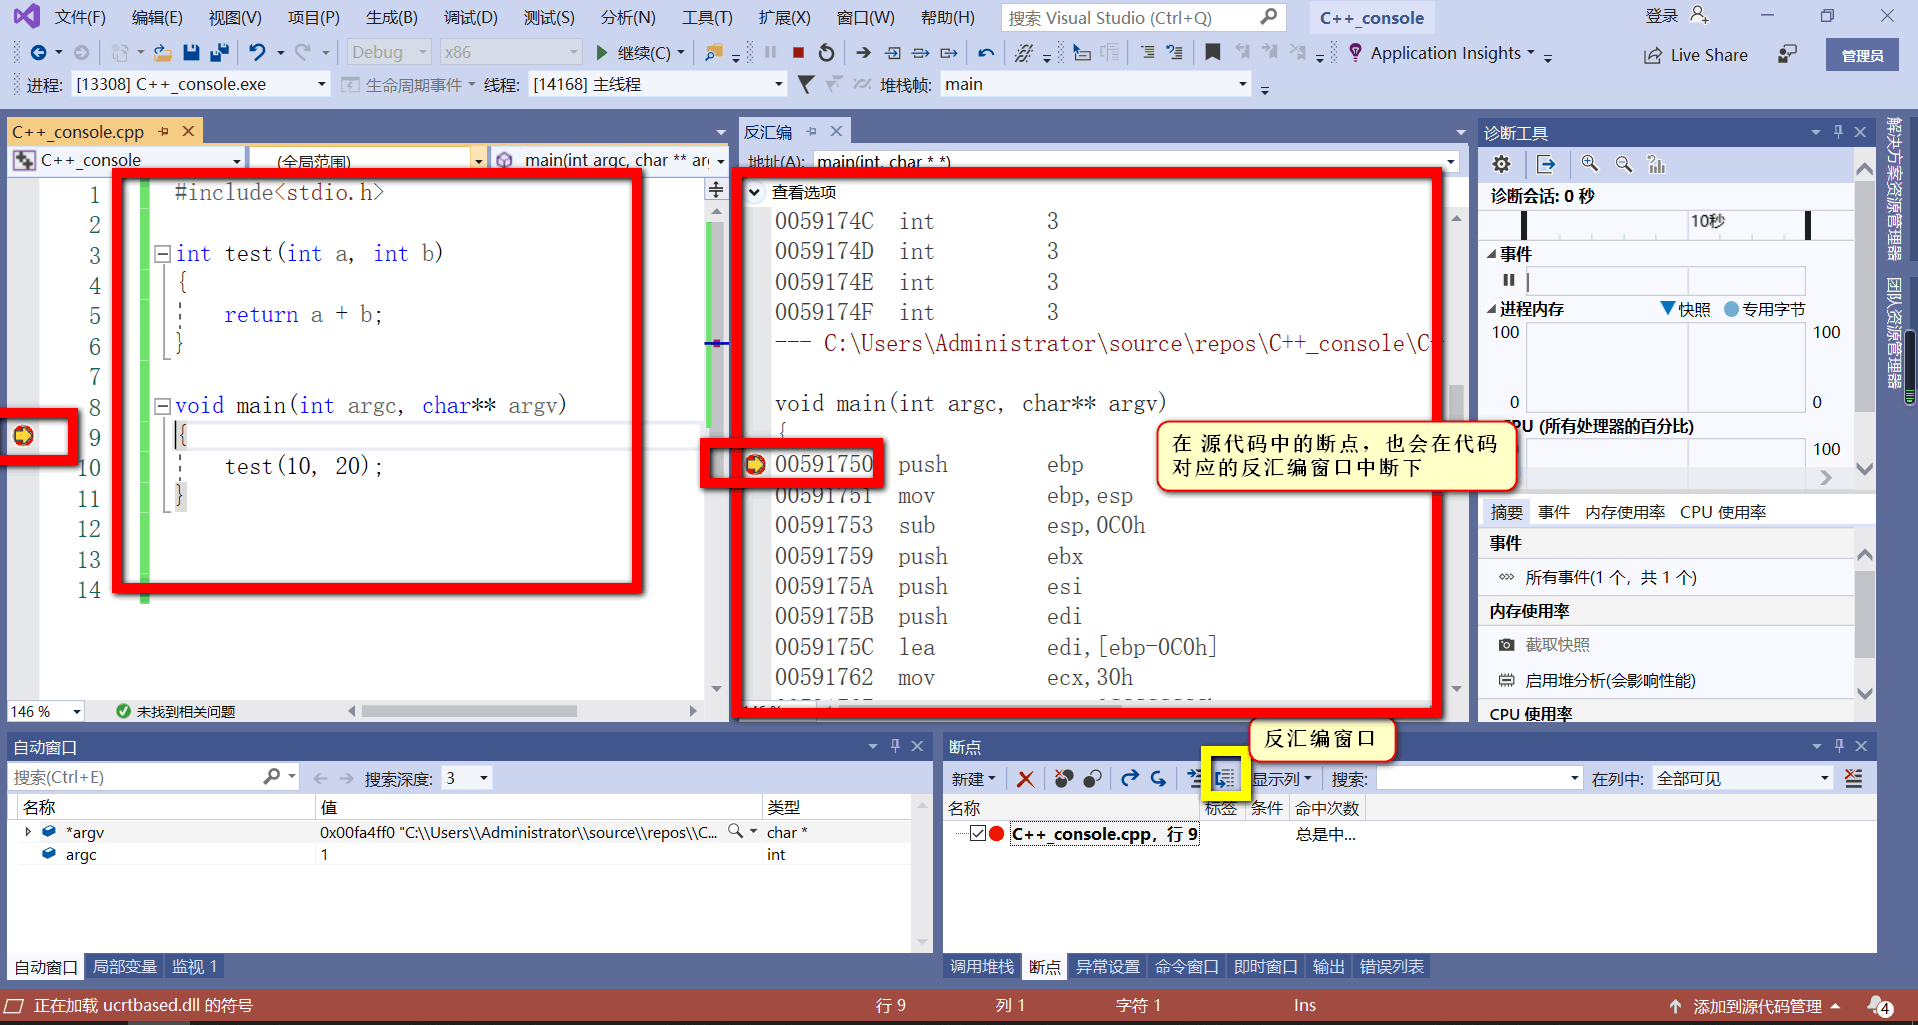Click 启用堆分析(会影响性能) link
Screen dimensions: 1918x1025
point(1610,681)
